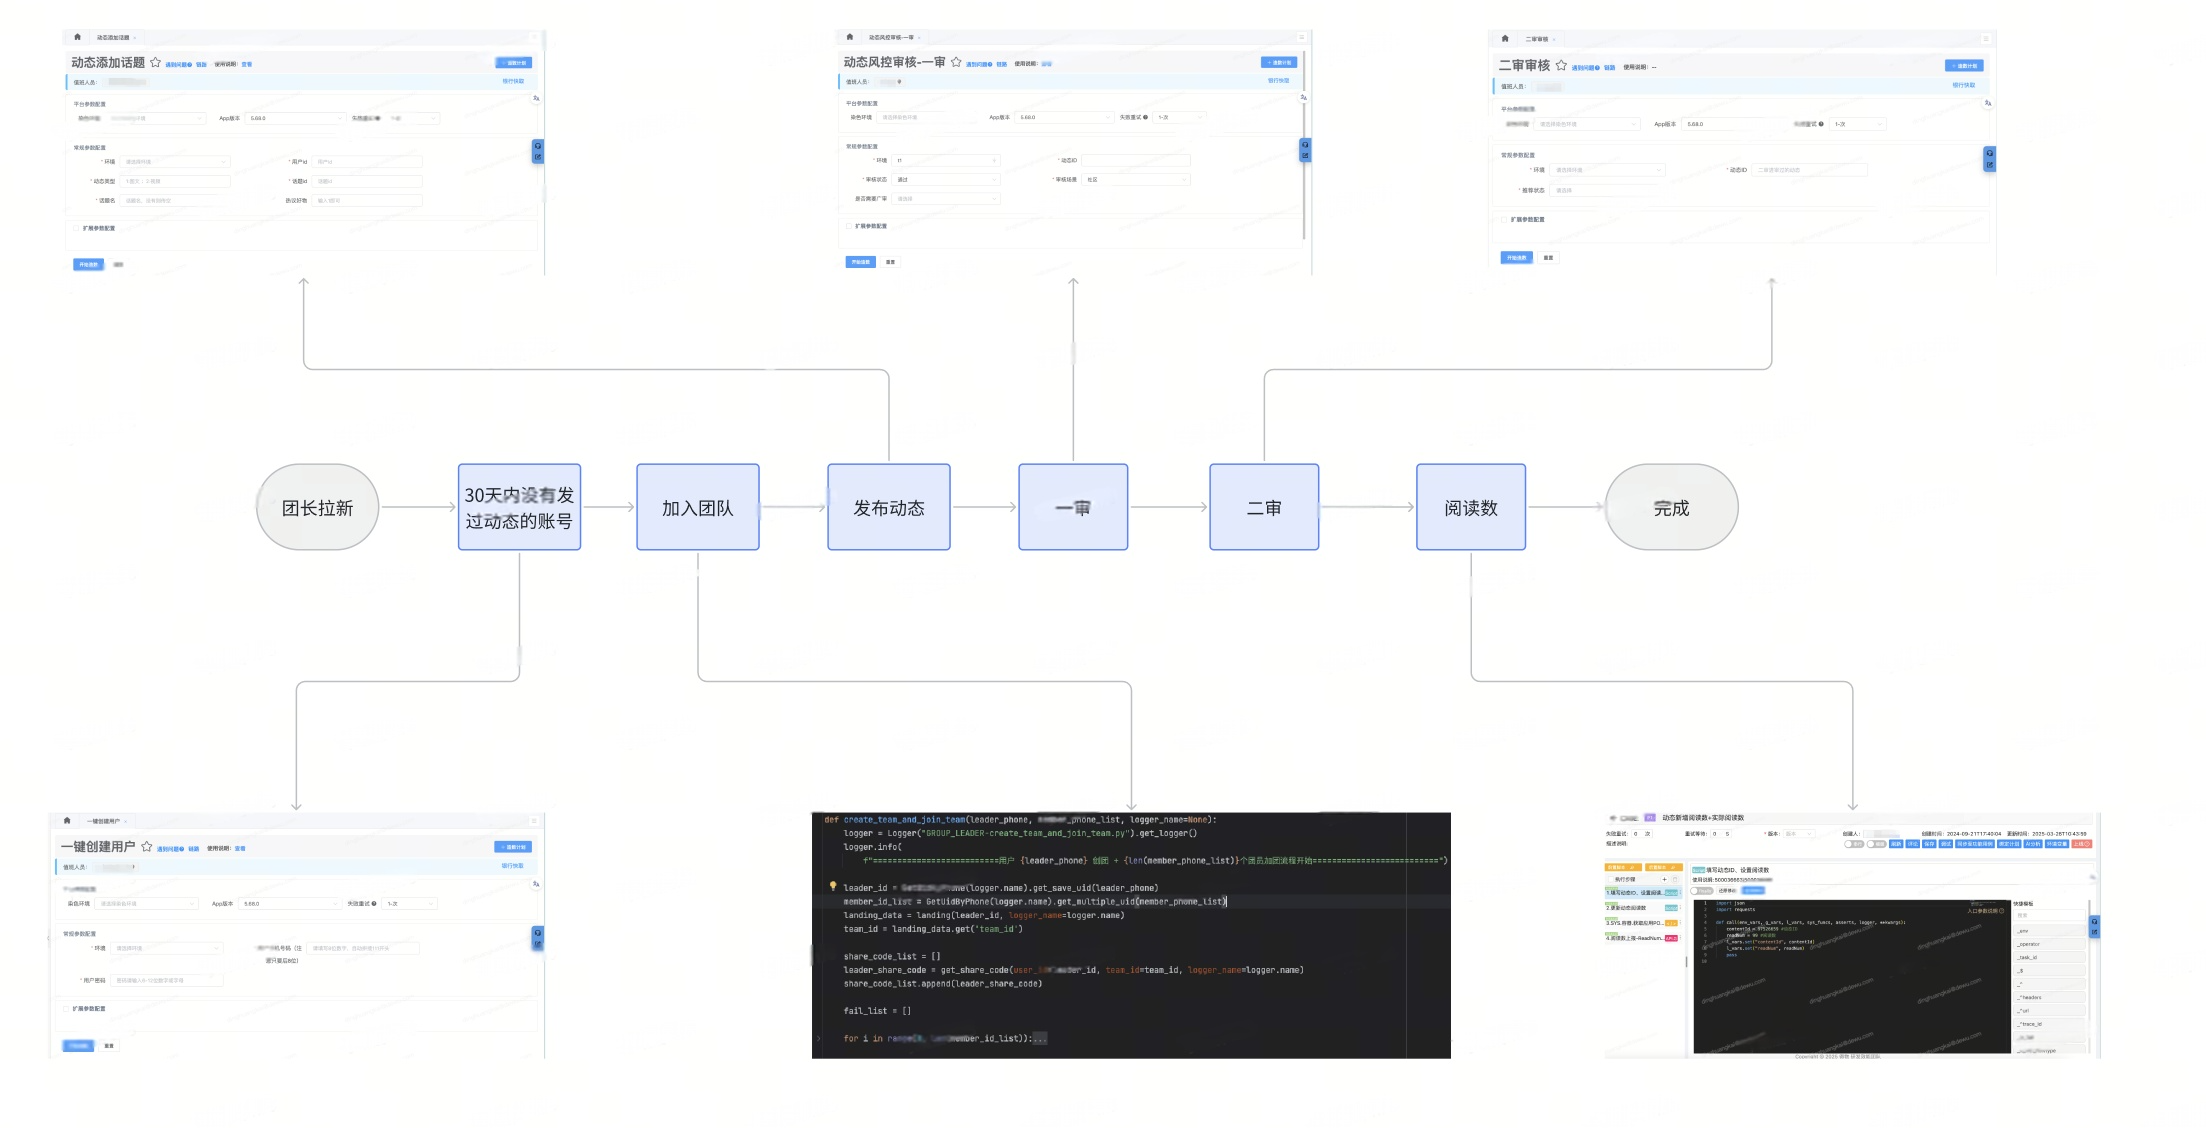Screen dimensions: 2206x1128
Task: Enable 扩展参数配置 checkbox in 一键创建用户 panel
Action: point(66,1008)
